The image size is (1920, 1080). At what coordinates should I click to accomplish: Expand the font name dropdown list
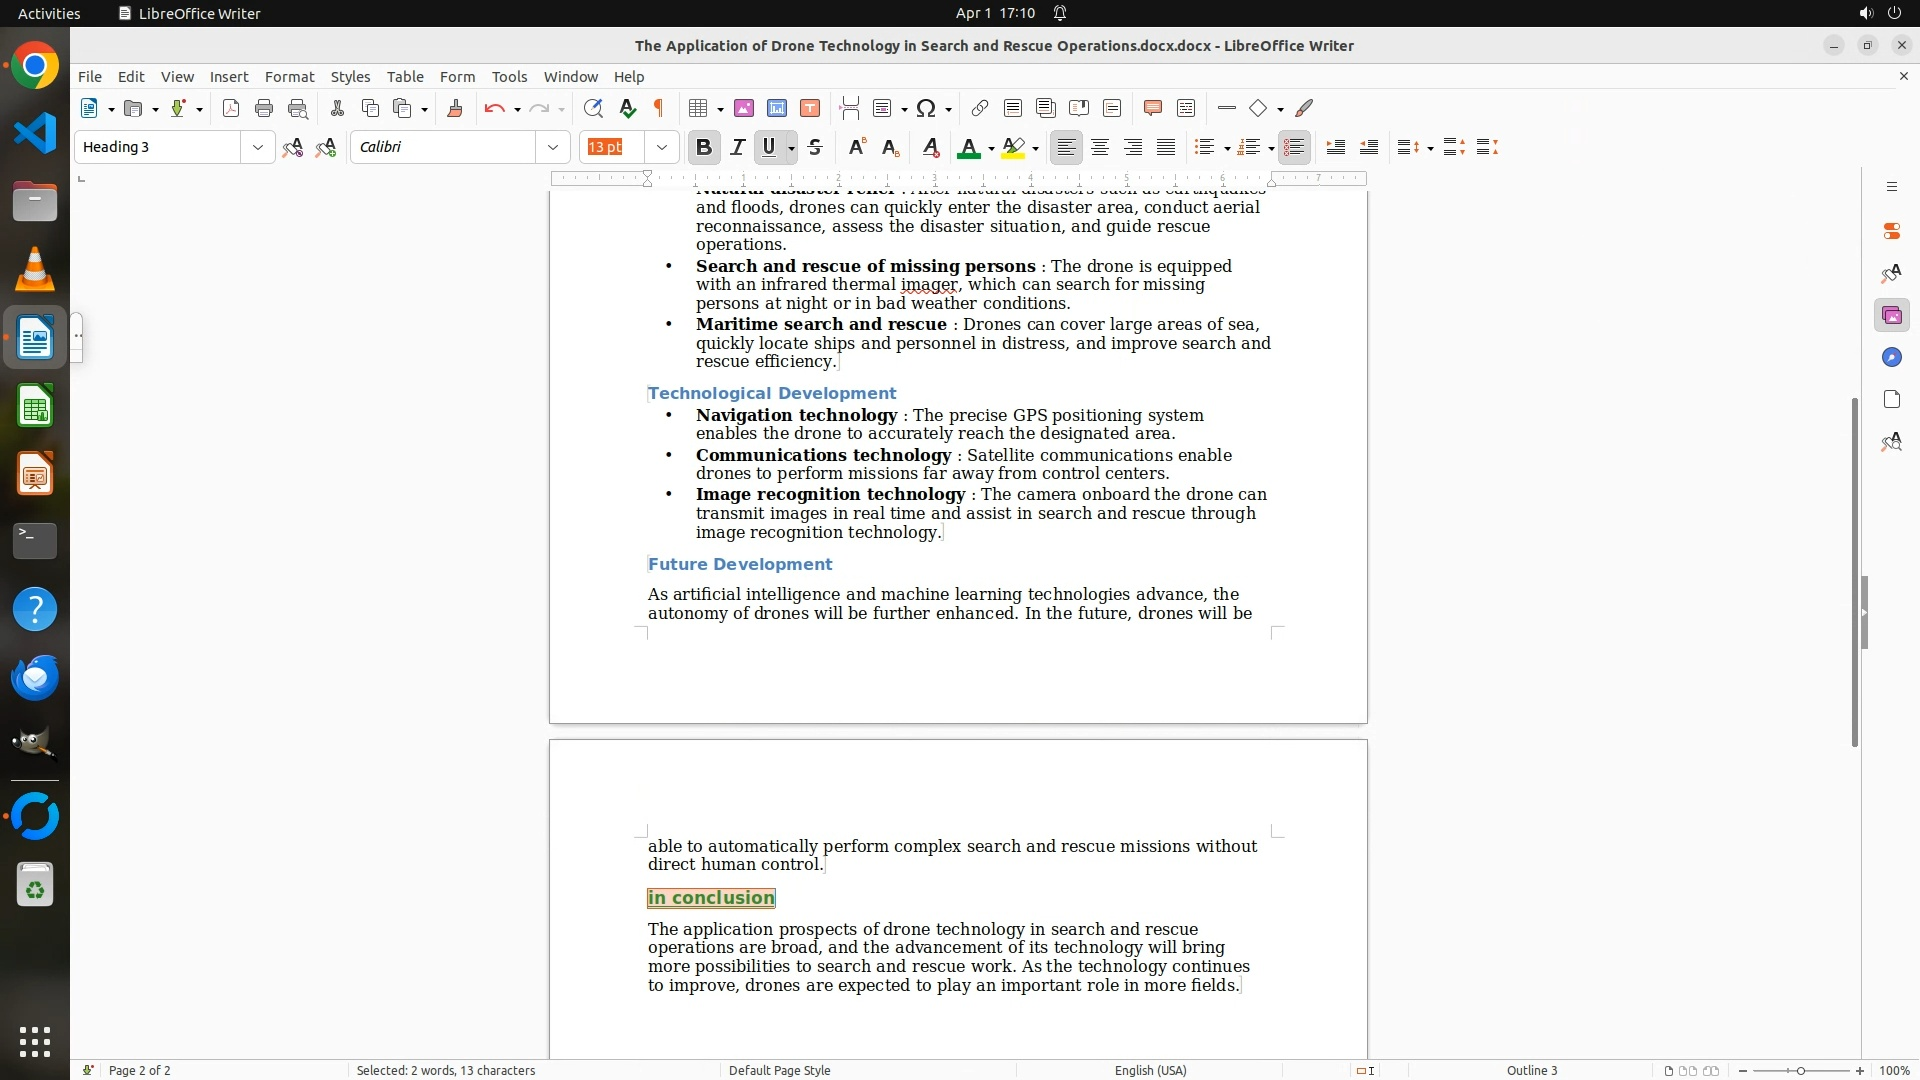[553, 147]
